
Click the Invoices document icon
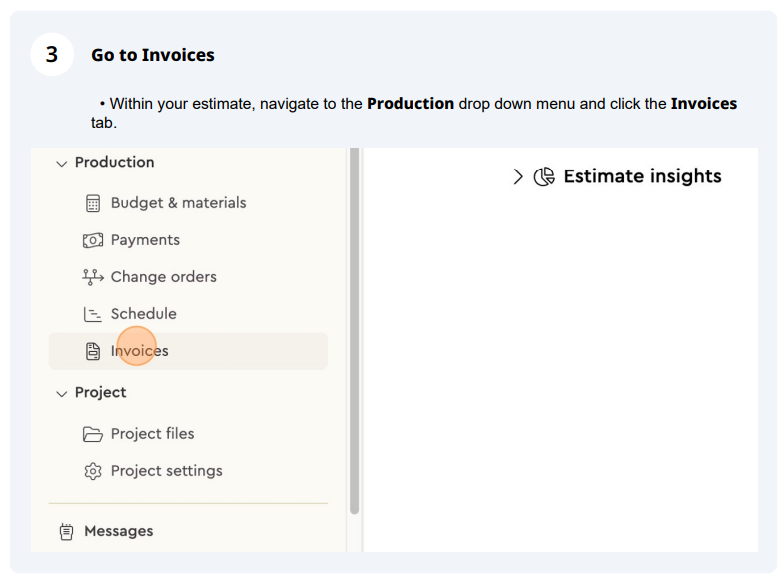pyautogui.click(x=93, y=351)
